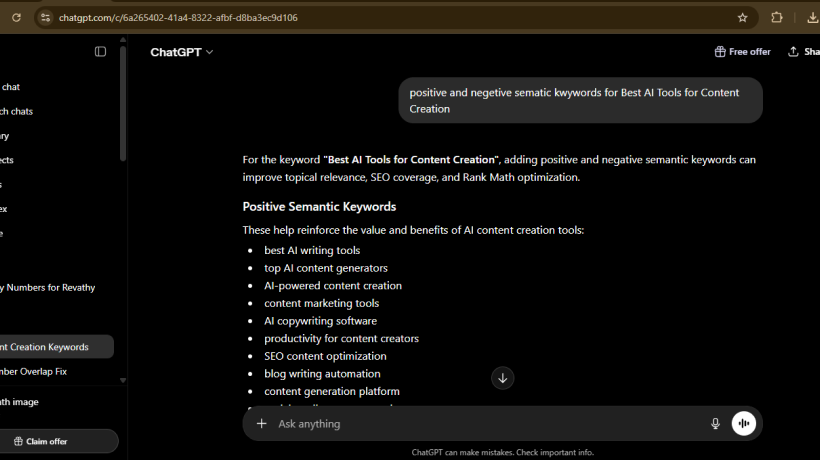Click 'blog writing automation' bullet
The image size is (820, 460).
pyautogui.click(x=322, y=374)
